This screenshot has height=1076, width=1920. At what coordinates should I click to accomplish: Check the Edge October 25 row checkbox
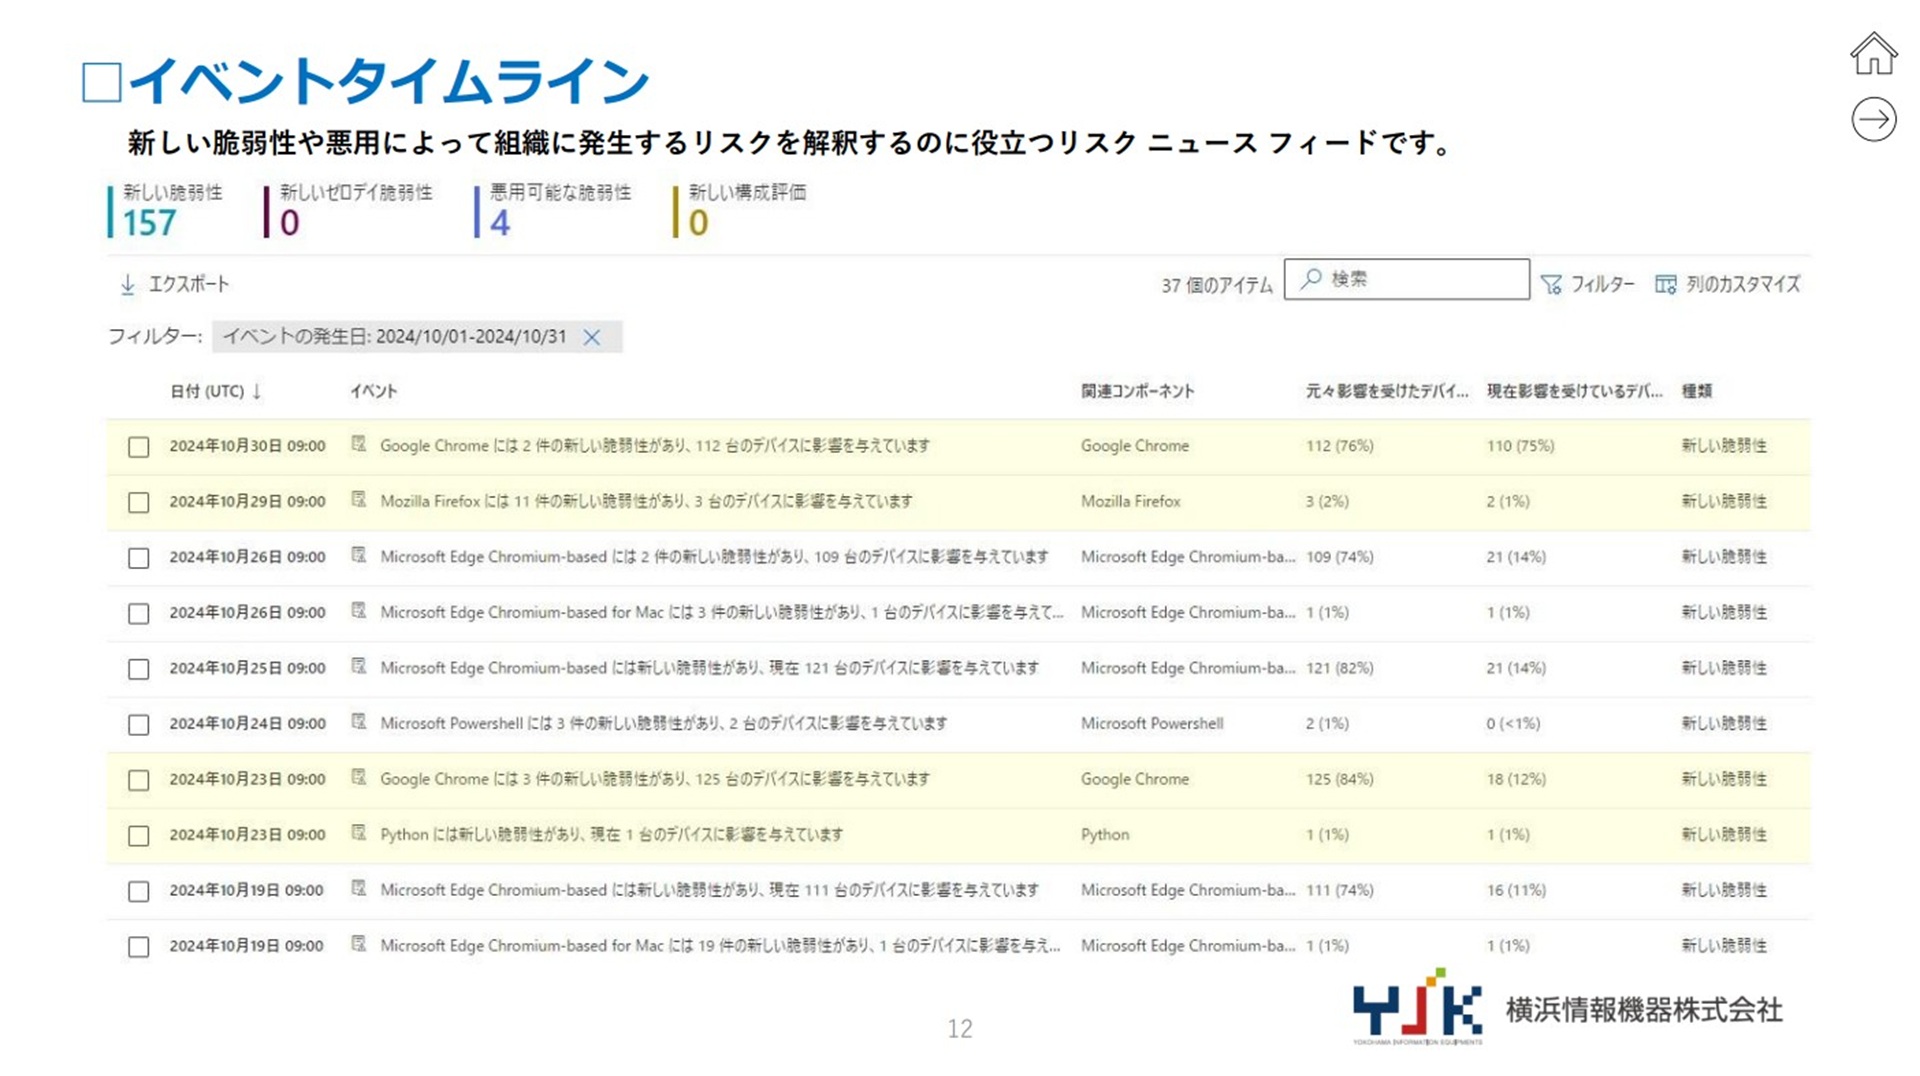(139, 669)
